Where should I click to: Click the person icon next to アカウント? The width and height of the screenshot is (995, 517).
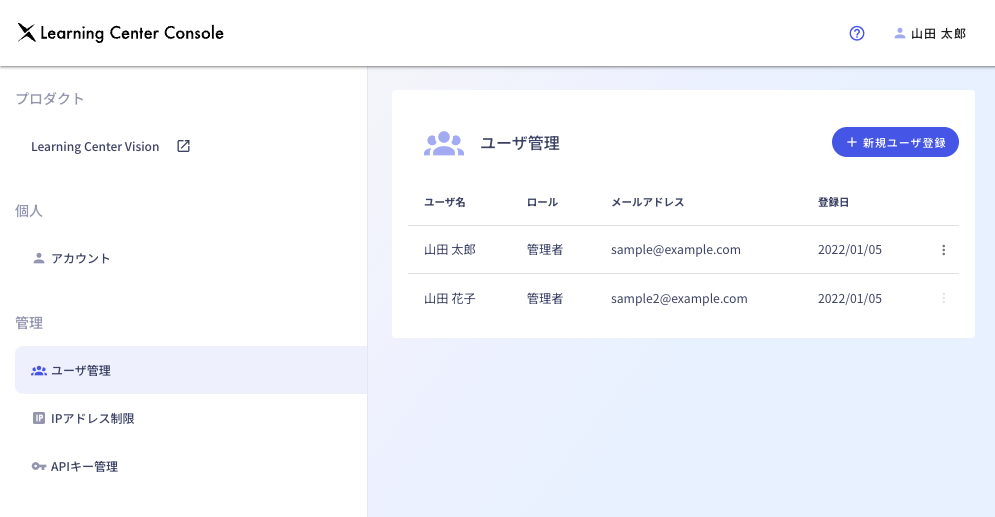(x=39, y=258)
